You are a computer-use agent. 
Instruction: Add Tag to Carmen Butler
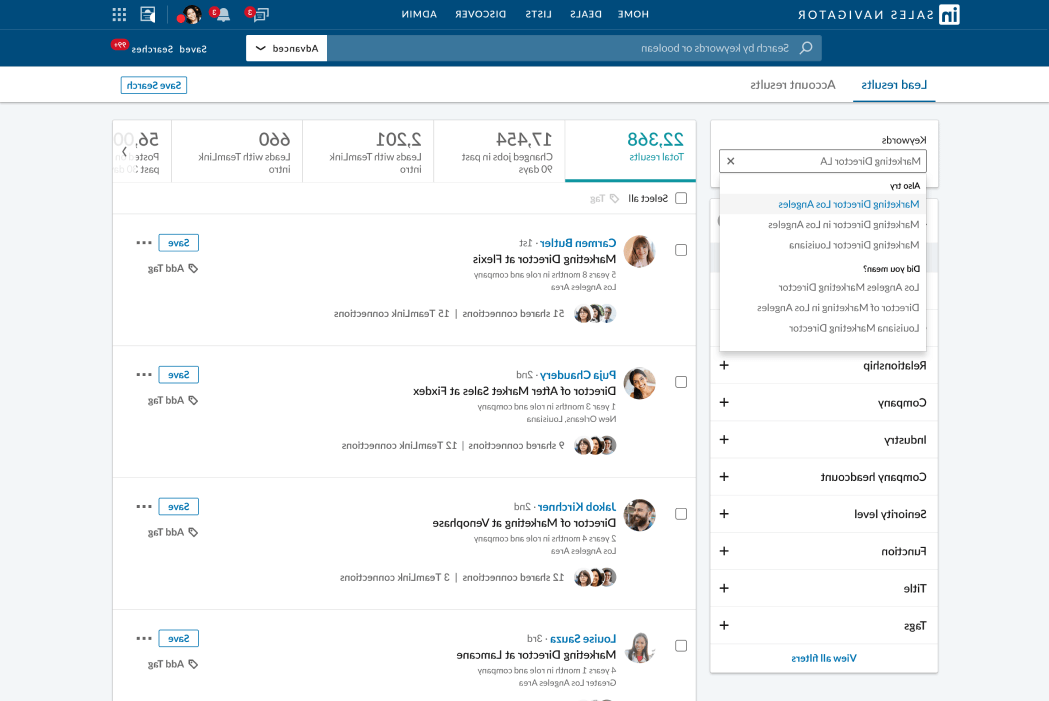click(173, 268)
